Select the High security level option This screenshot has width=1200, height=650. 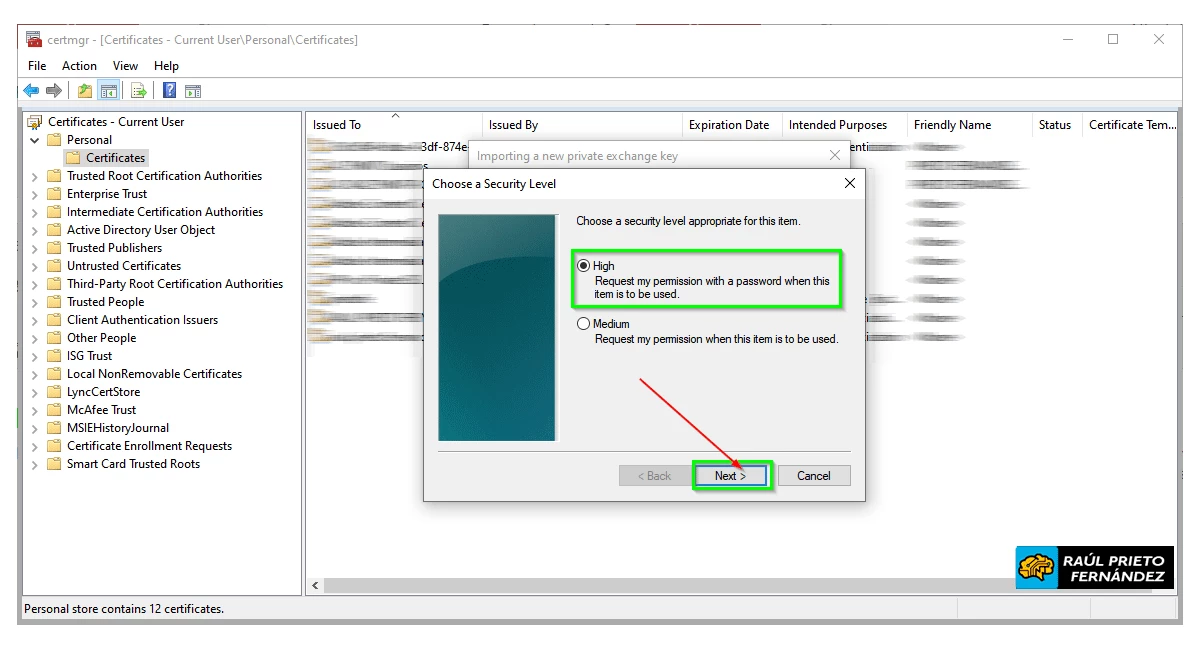[x=584, y=266]
